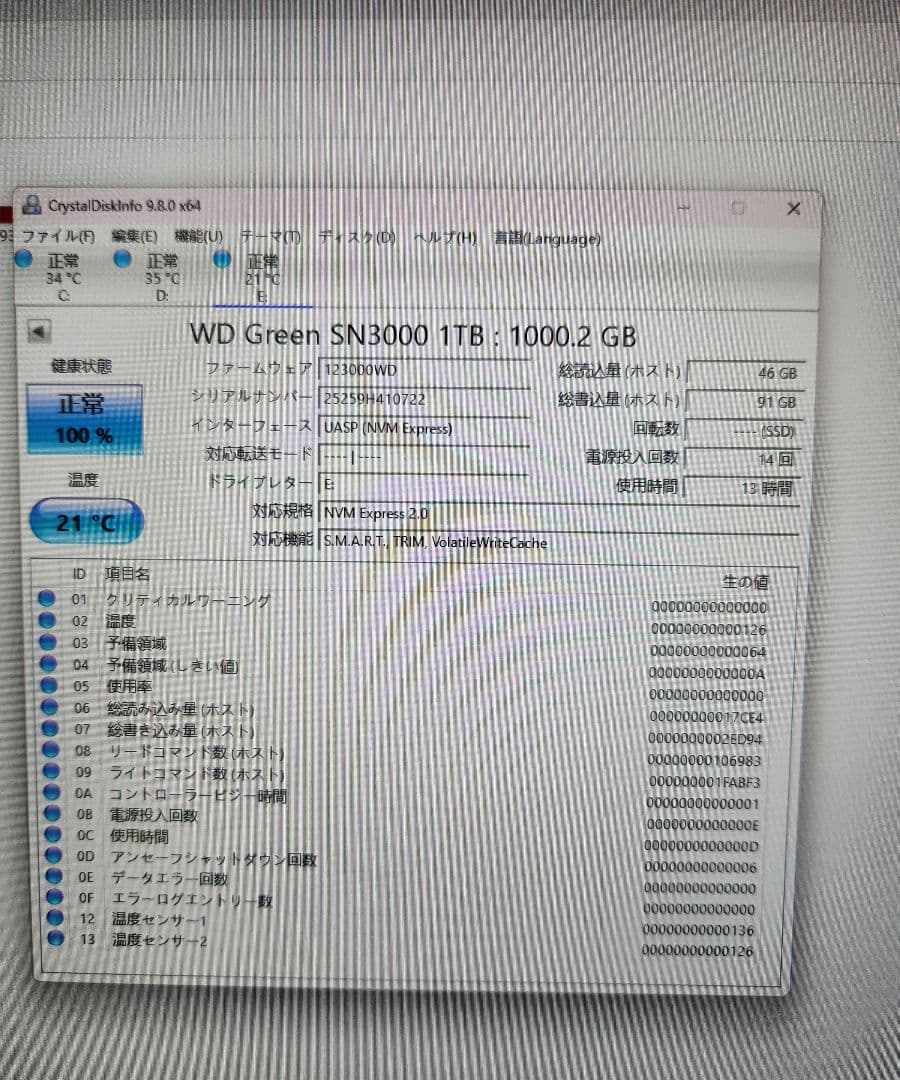Click the 項目名 column header

pyautogui.click(x=127, y=574)
